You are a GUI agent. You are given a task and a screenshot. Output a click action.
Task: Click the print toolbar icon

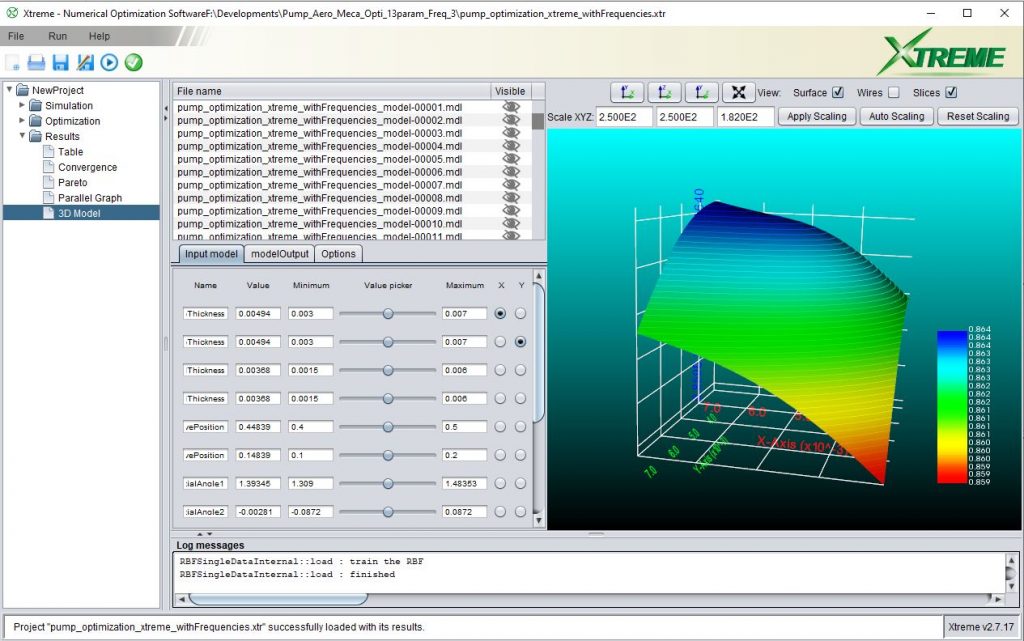coord(37,63)
